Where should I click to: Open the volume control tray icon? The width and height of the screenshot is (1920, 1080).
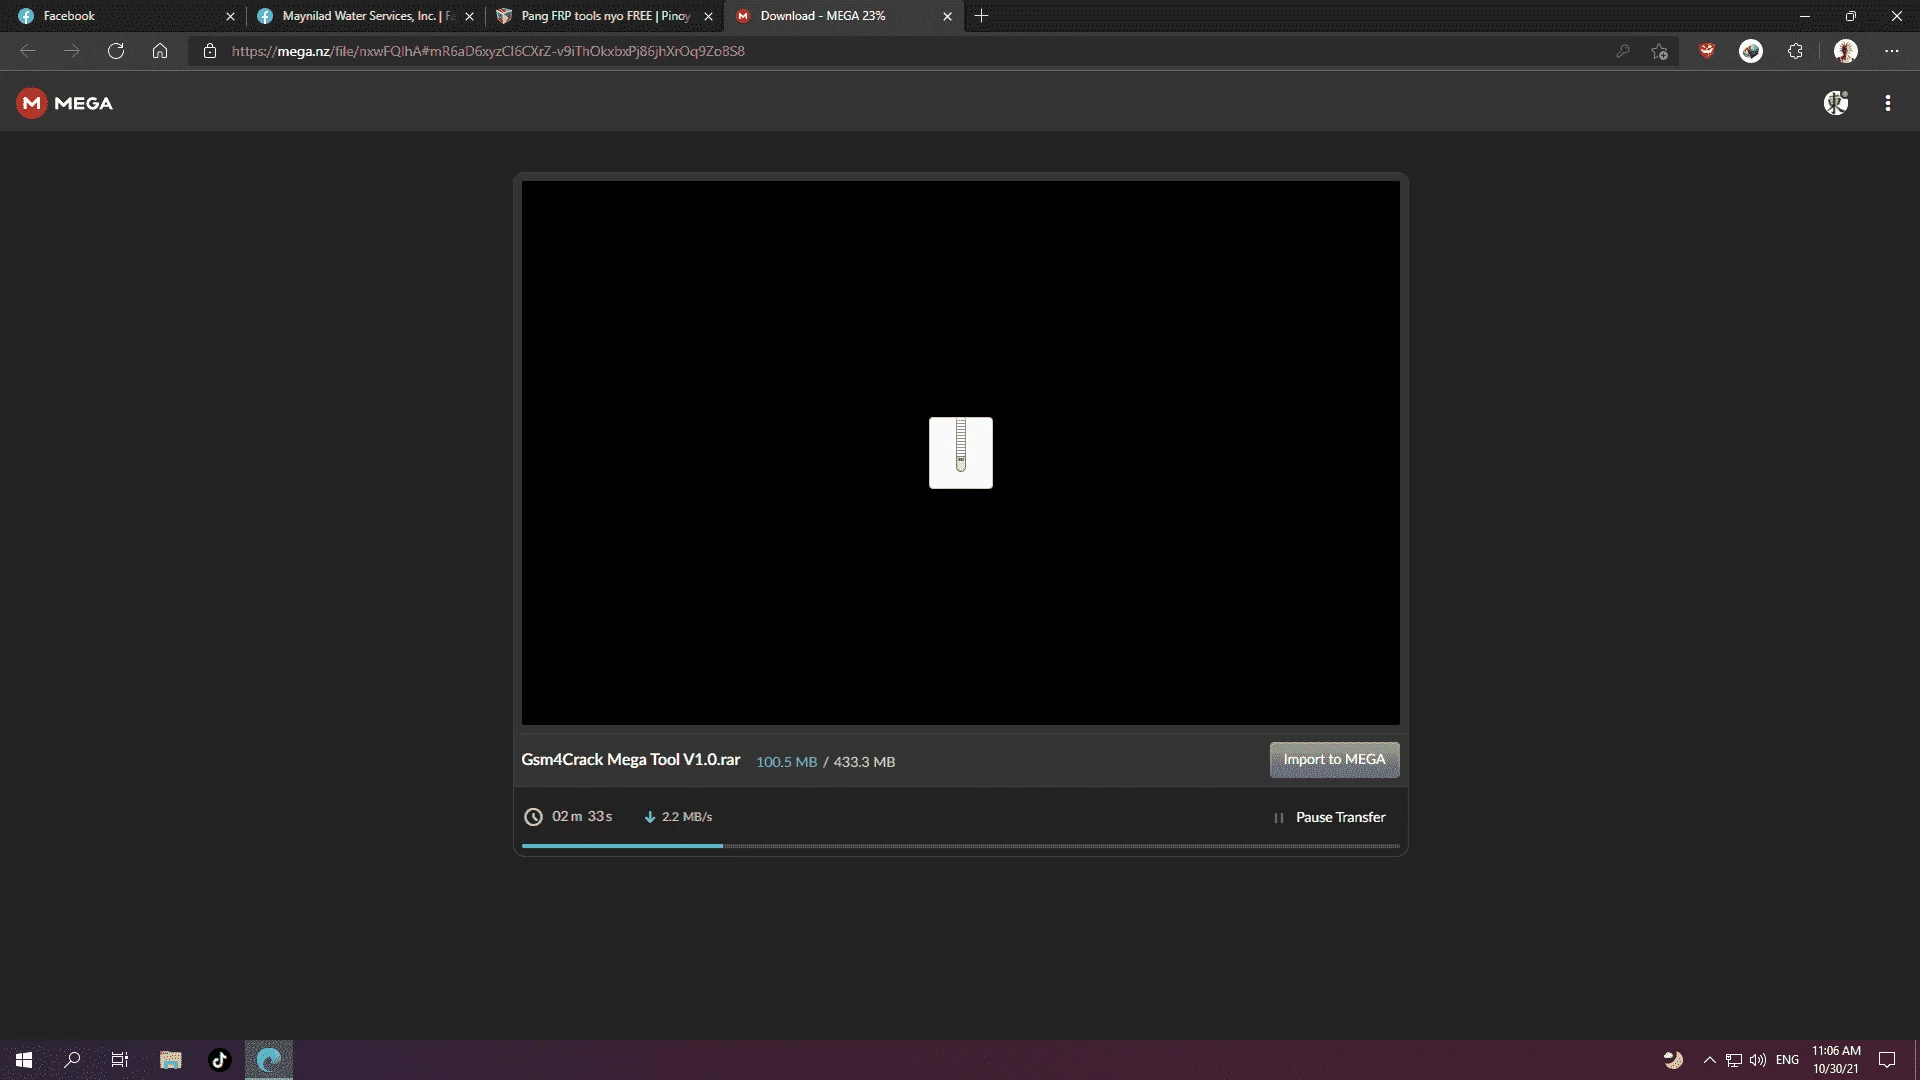tap(1757, 1060)
